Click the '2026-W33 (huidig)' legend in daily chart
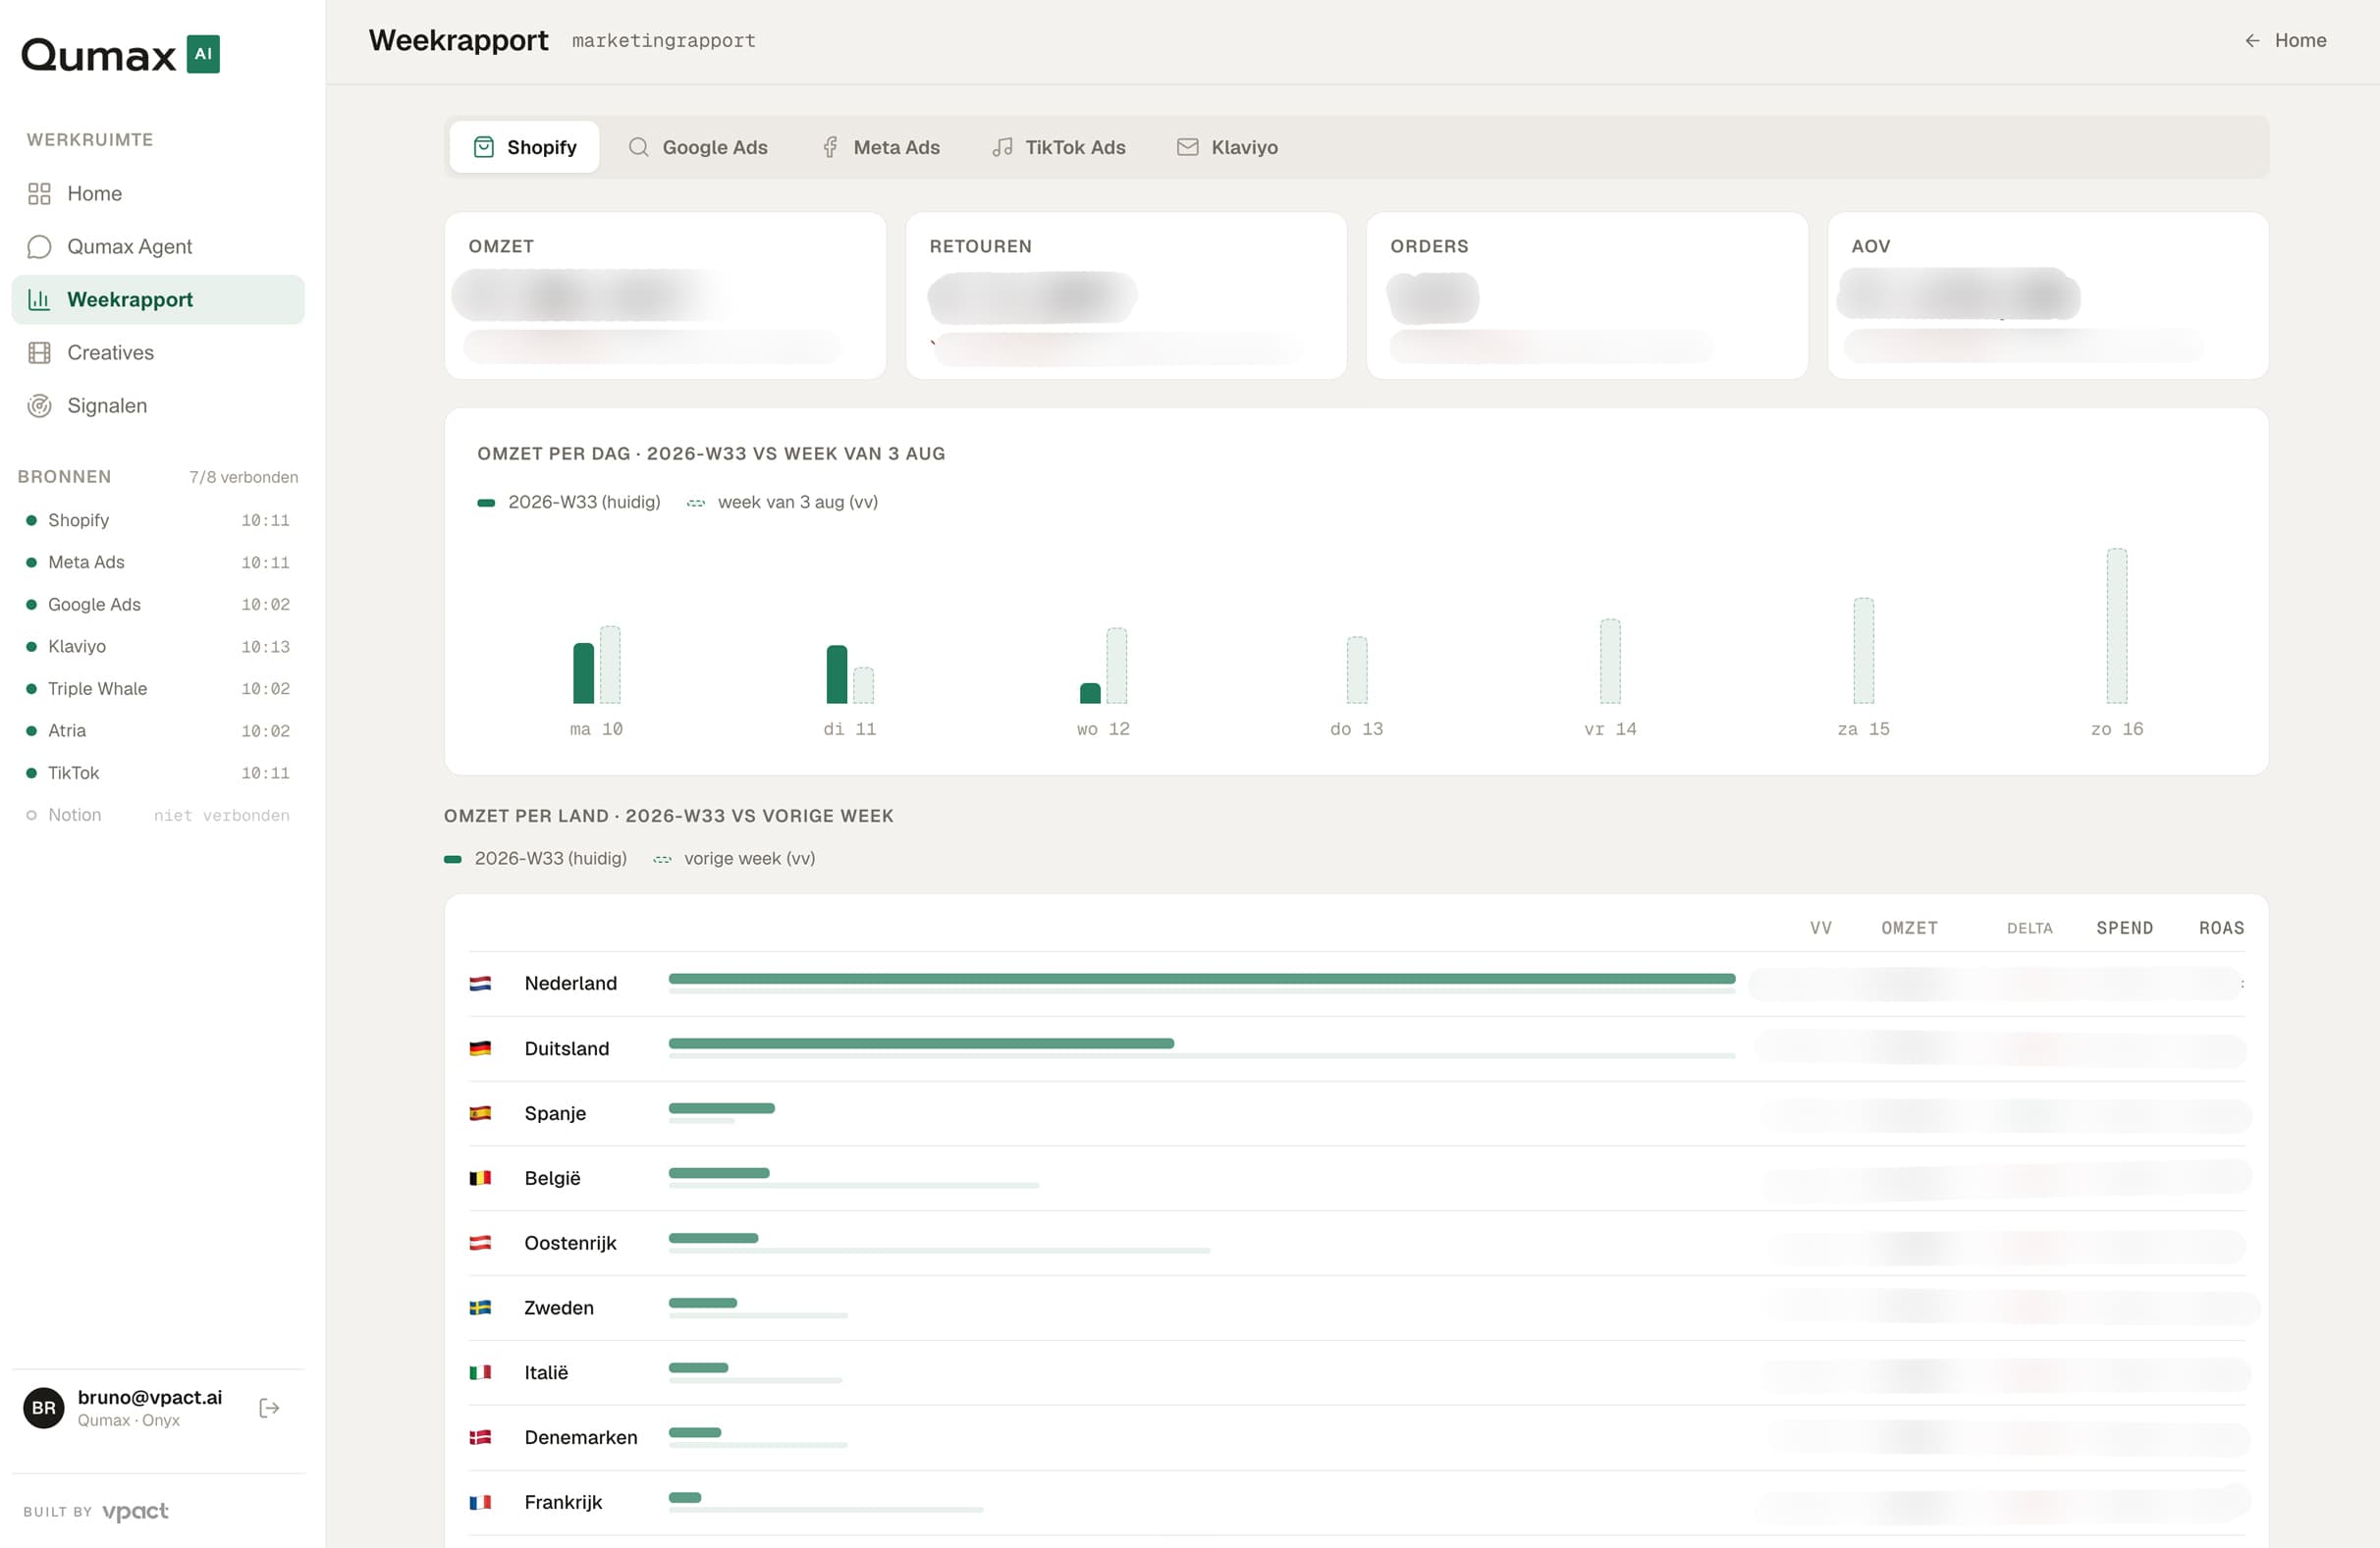Image resolution: width=2380 pixels, height=1548 pixels. 569,502
